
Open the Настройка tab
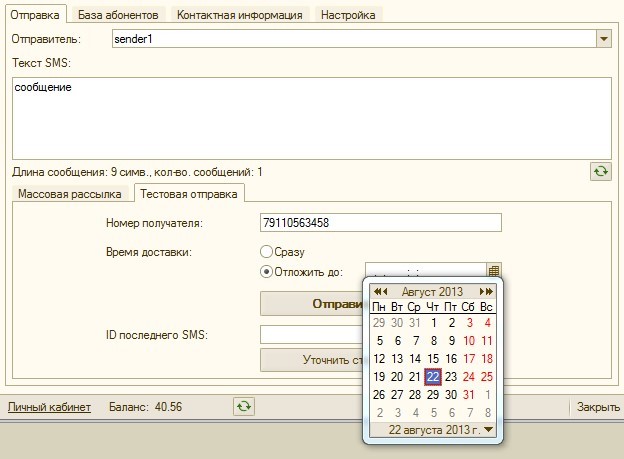coord(348,15)
